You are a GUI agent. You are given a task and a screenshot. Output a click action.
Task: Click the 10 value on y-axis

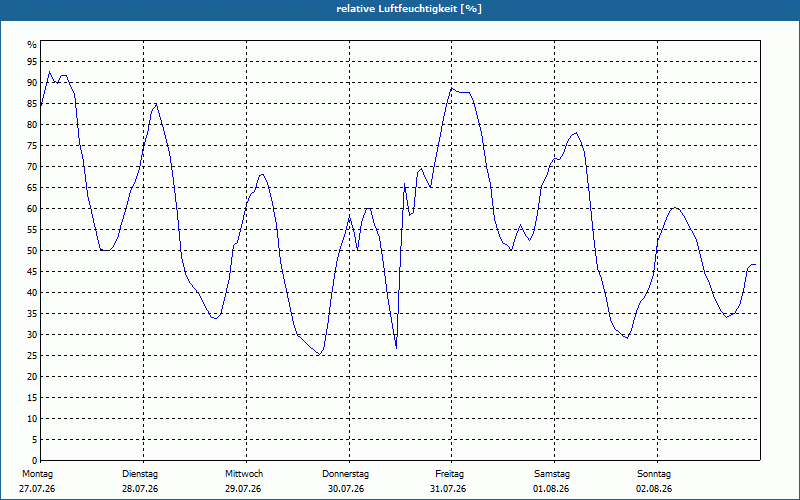click(x=32, y=418)
